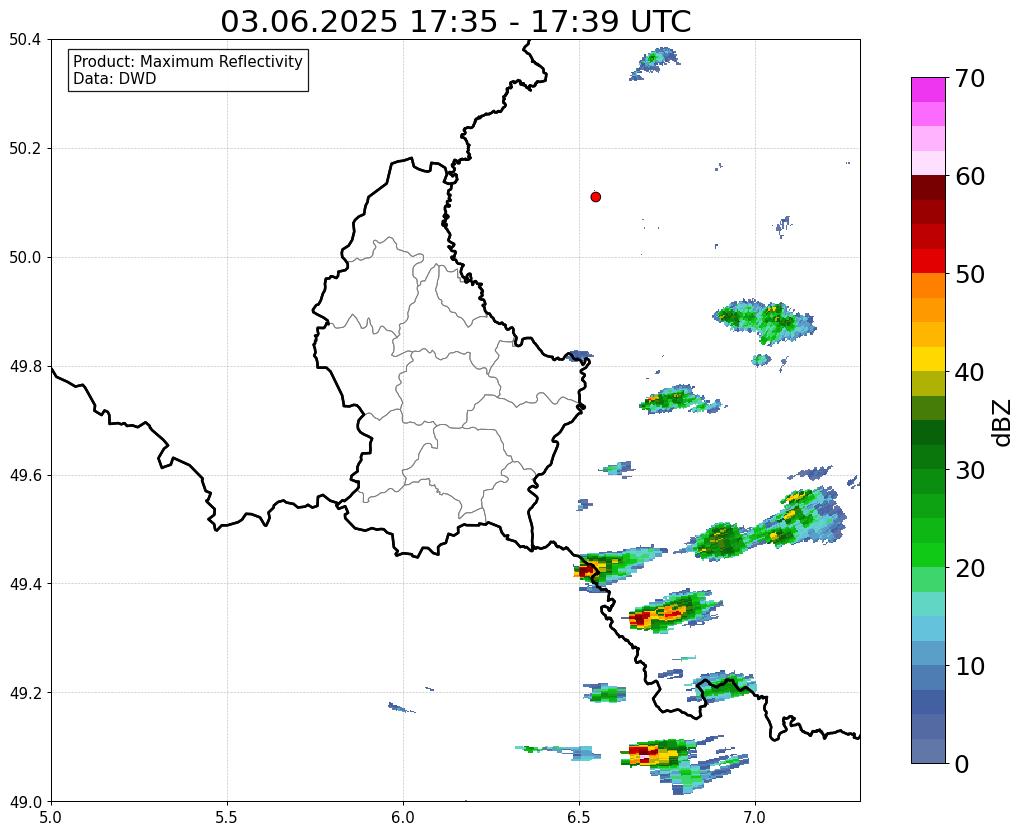
Task: Click the turquoise colorbar segment between 10 and 20
Action: coord(928,604)
